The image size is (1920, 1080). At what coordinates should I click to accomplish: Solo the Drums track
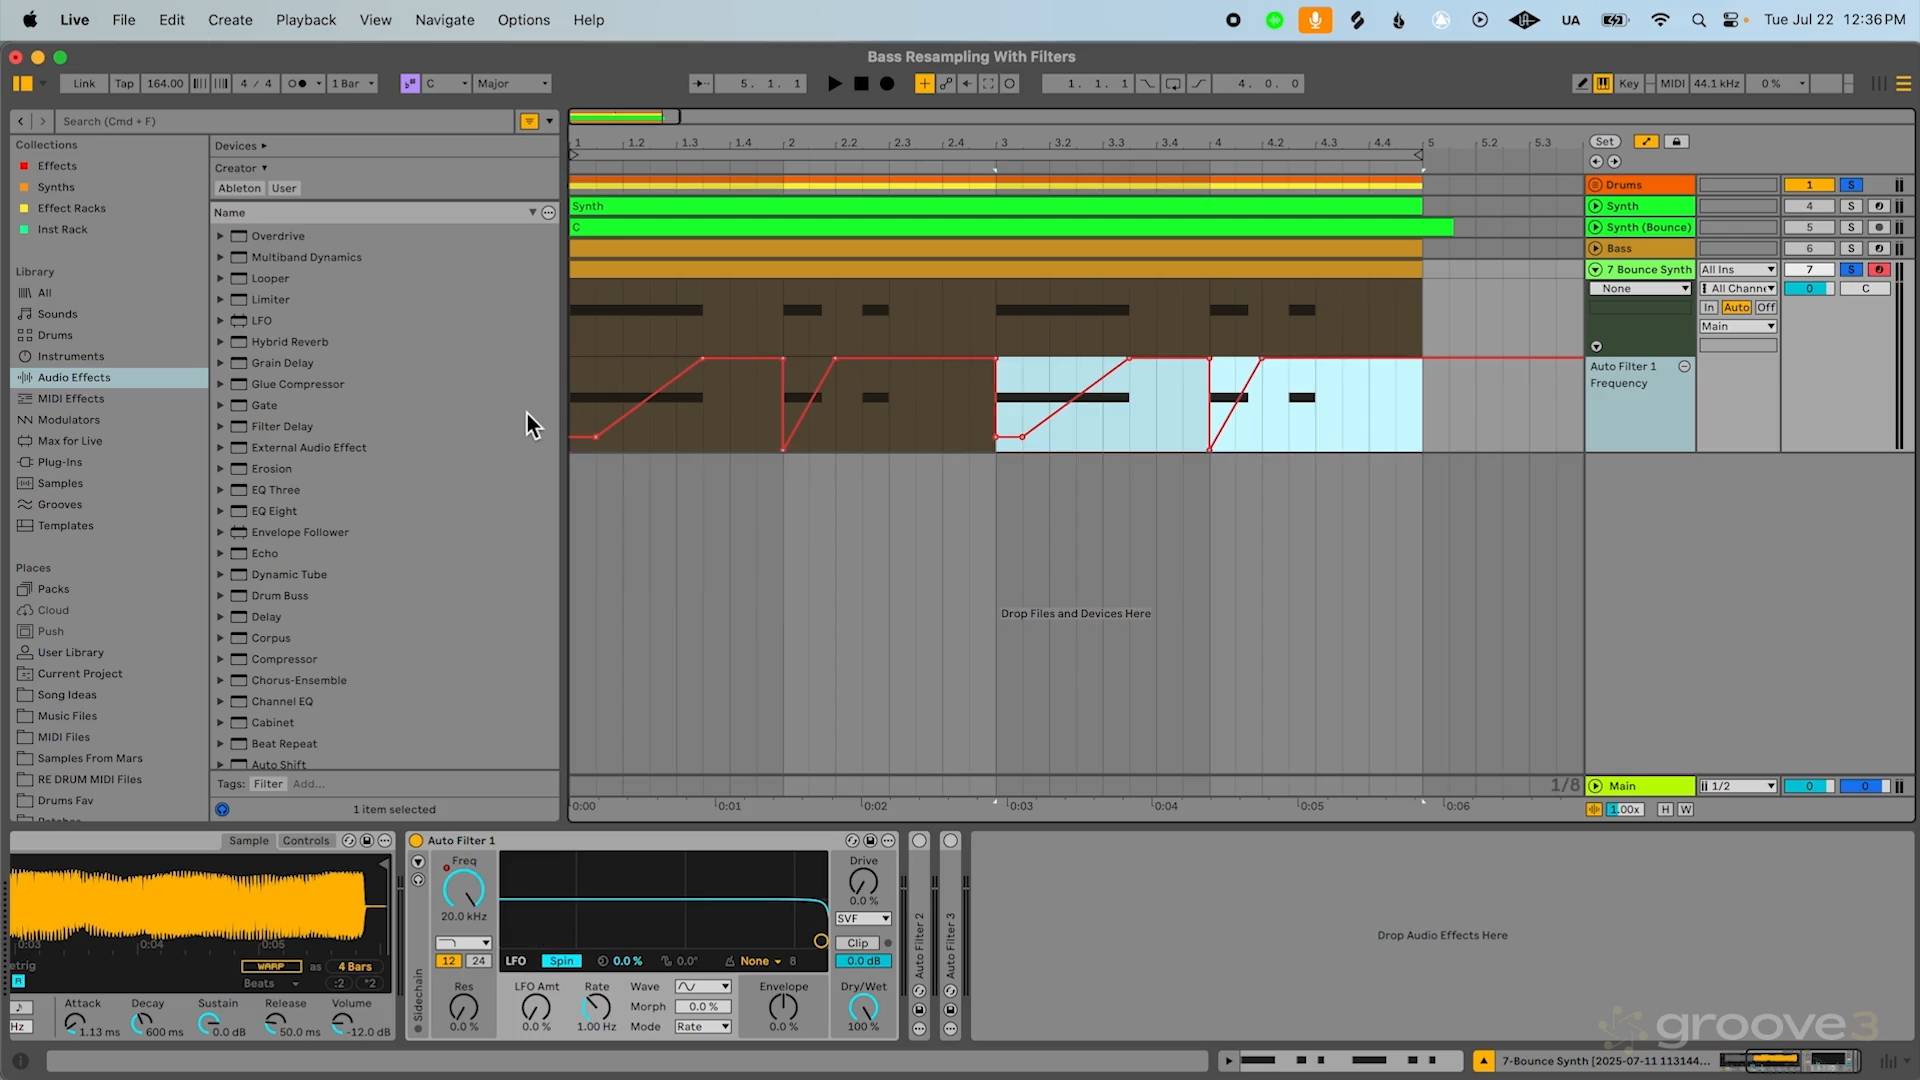[x=1851, y=185]
